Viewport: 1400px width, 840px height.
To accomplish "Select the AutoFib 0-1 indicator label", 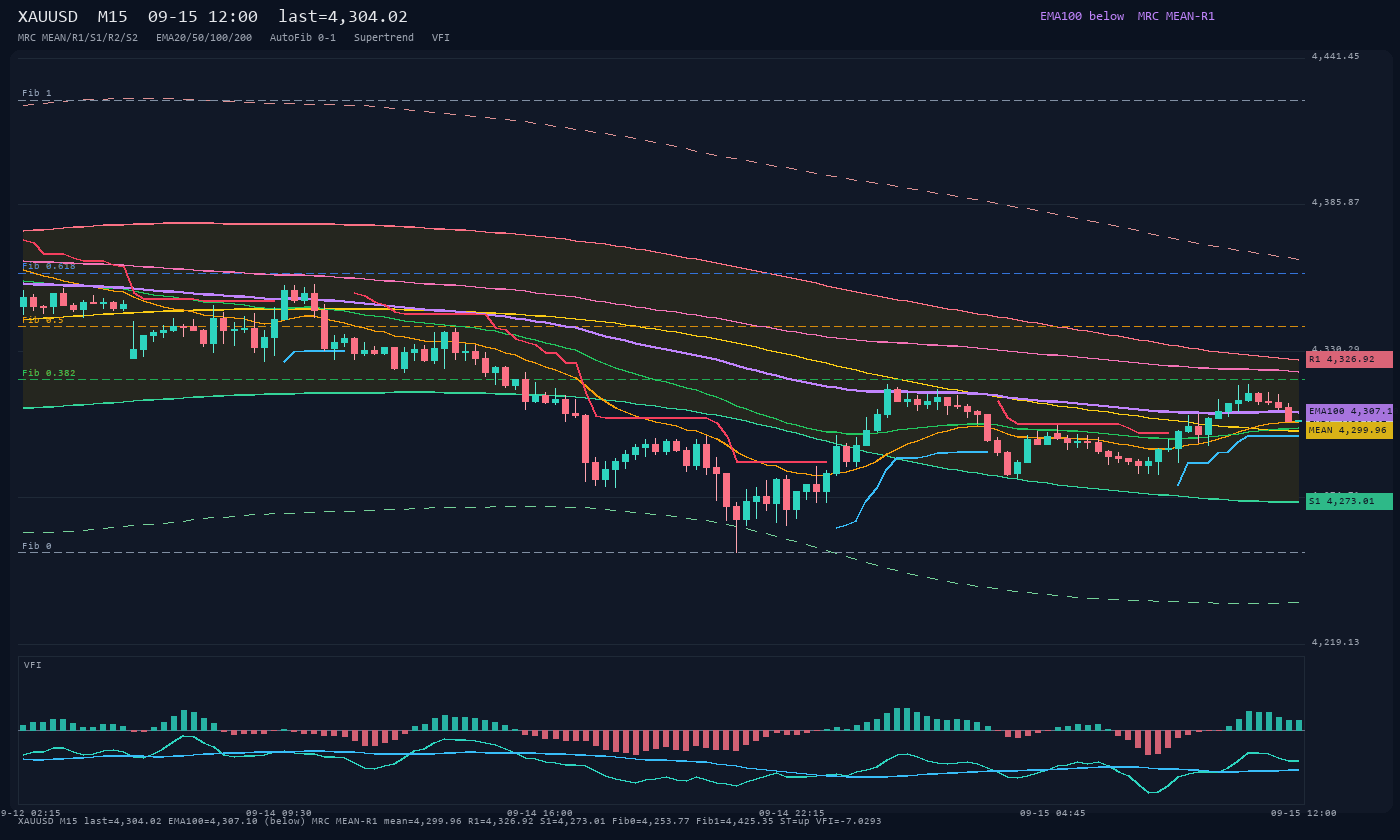I will point(303,38).
